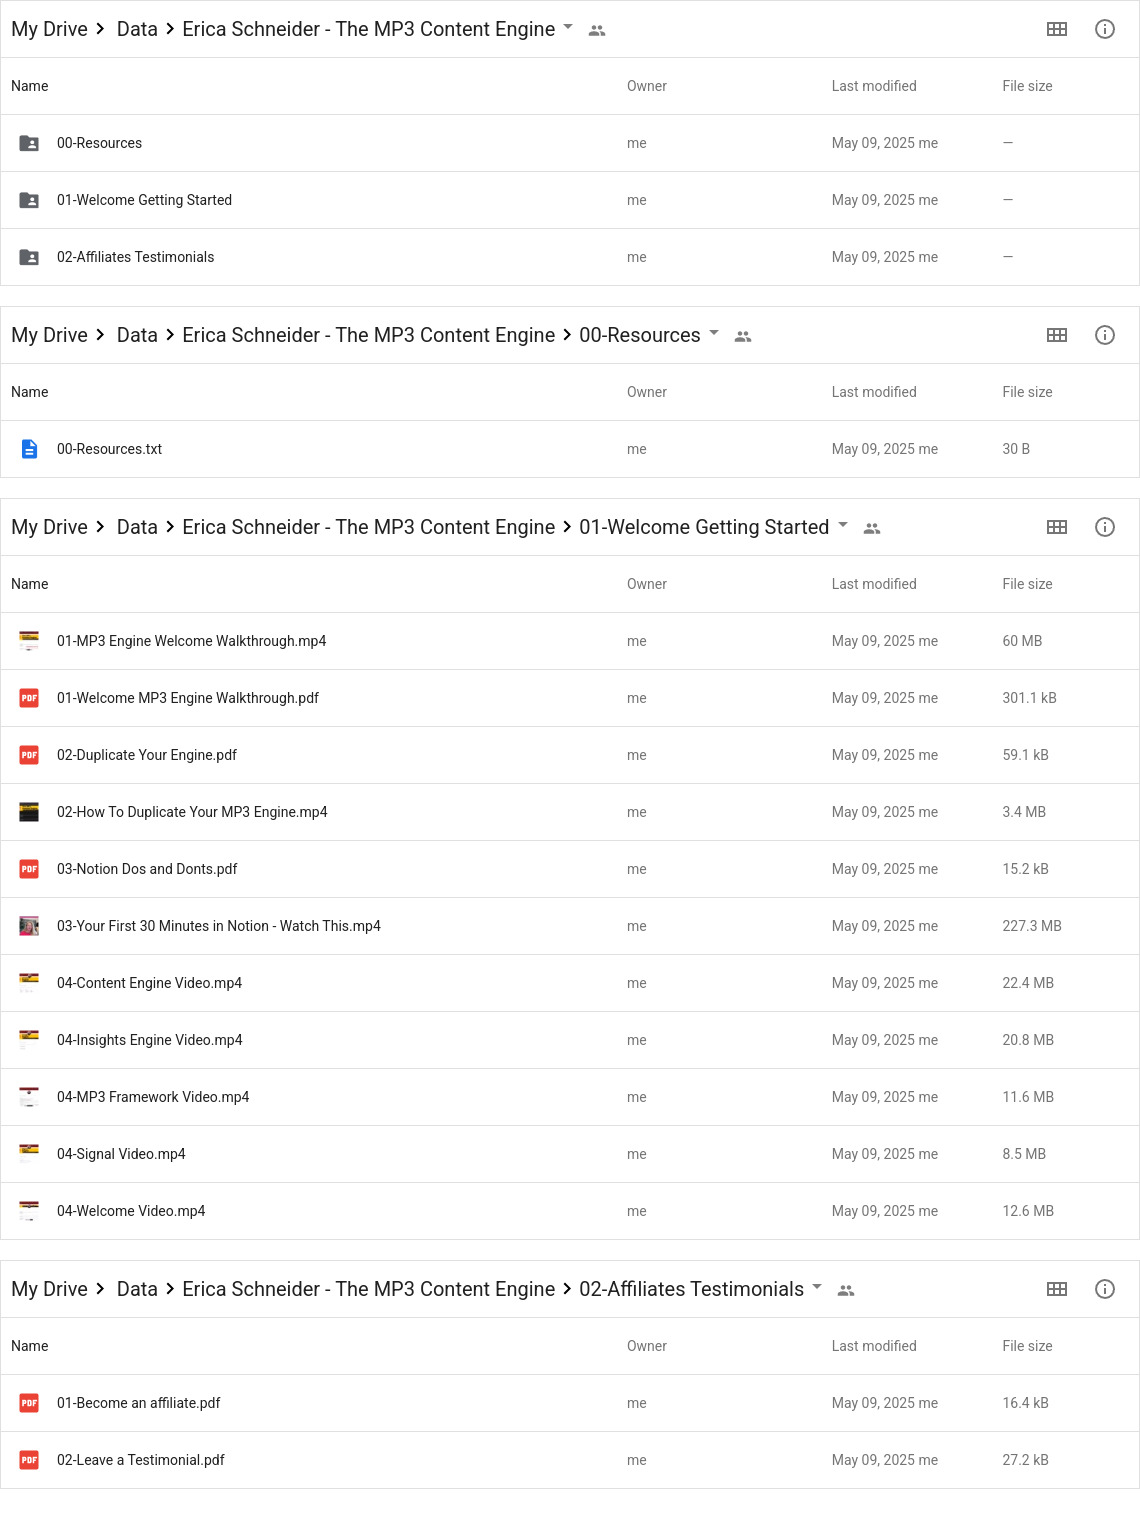The width and height of the screenshot is (1140, 1539).
Task: Click shared people icon beside 02-Affiliates Testimonials title
Action: 846,1291
